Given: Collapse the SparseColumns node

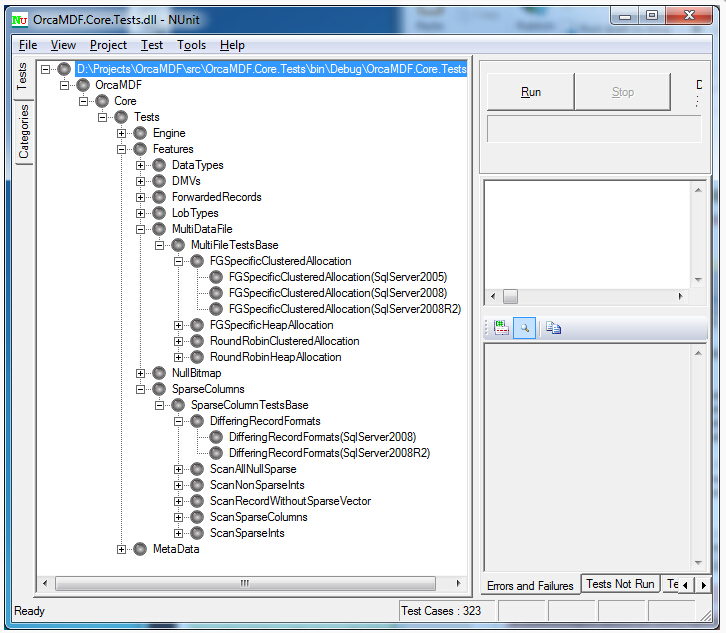Looking at the screenshot, I should (140, 389).
